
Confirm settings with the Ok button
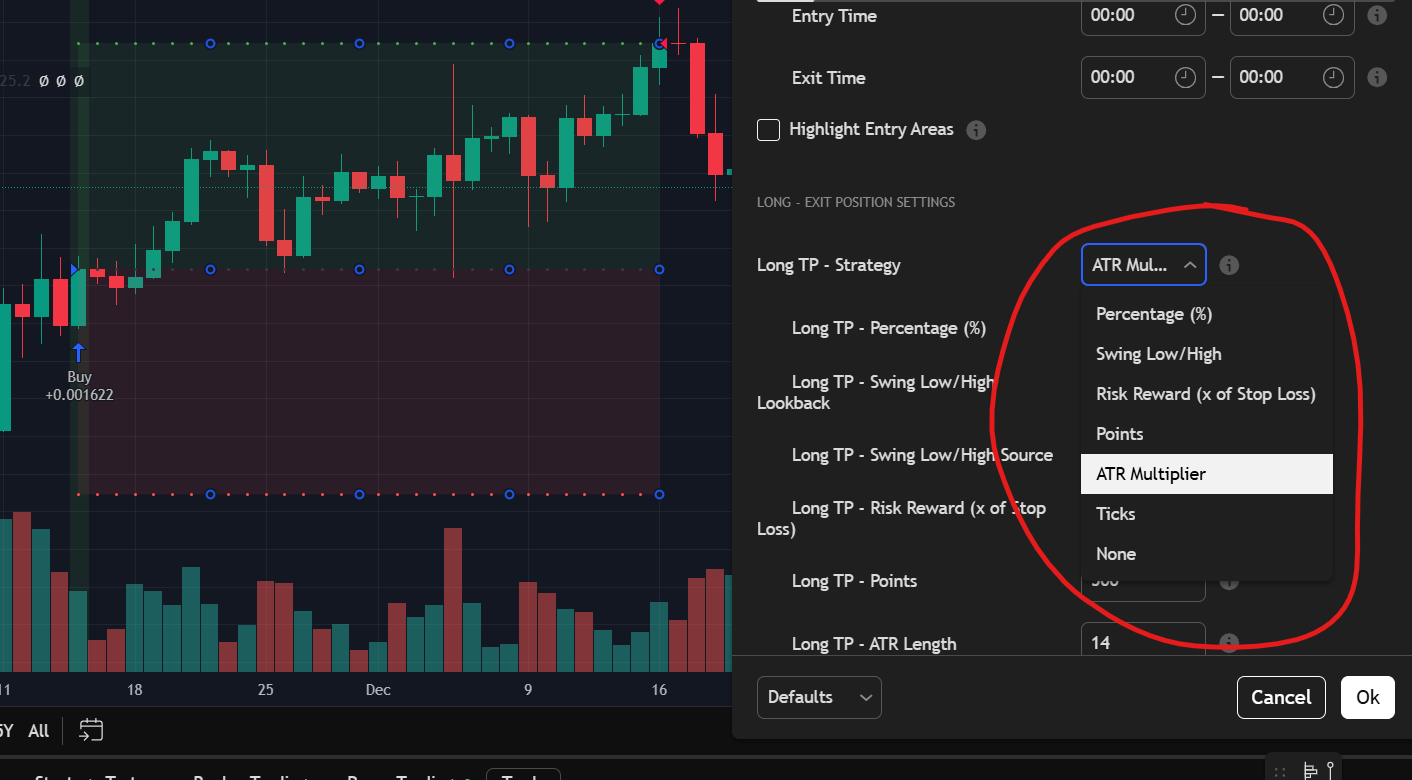[x=1367, y=697]
